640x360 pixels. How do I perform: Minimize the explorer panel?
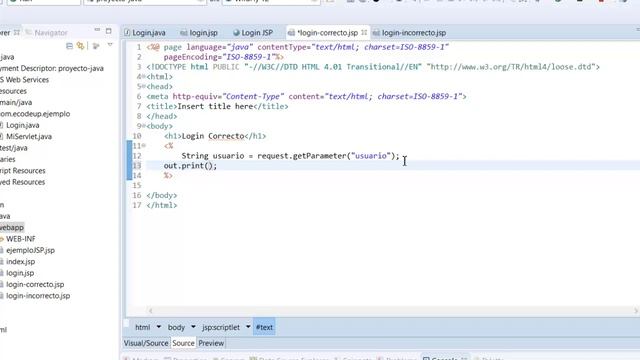(97, 30)
